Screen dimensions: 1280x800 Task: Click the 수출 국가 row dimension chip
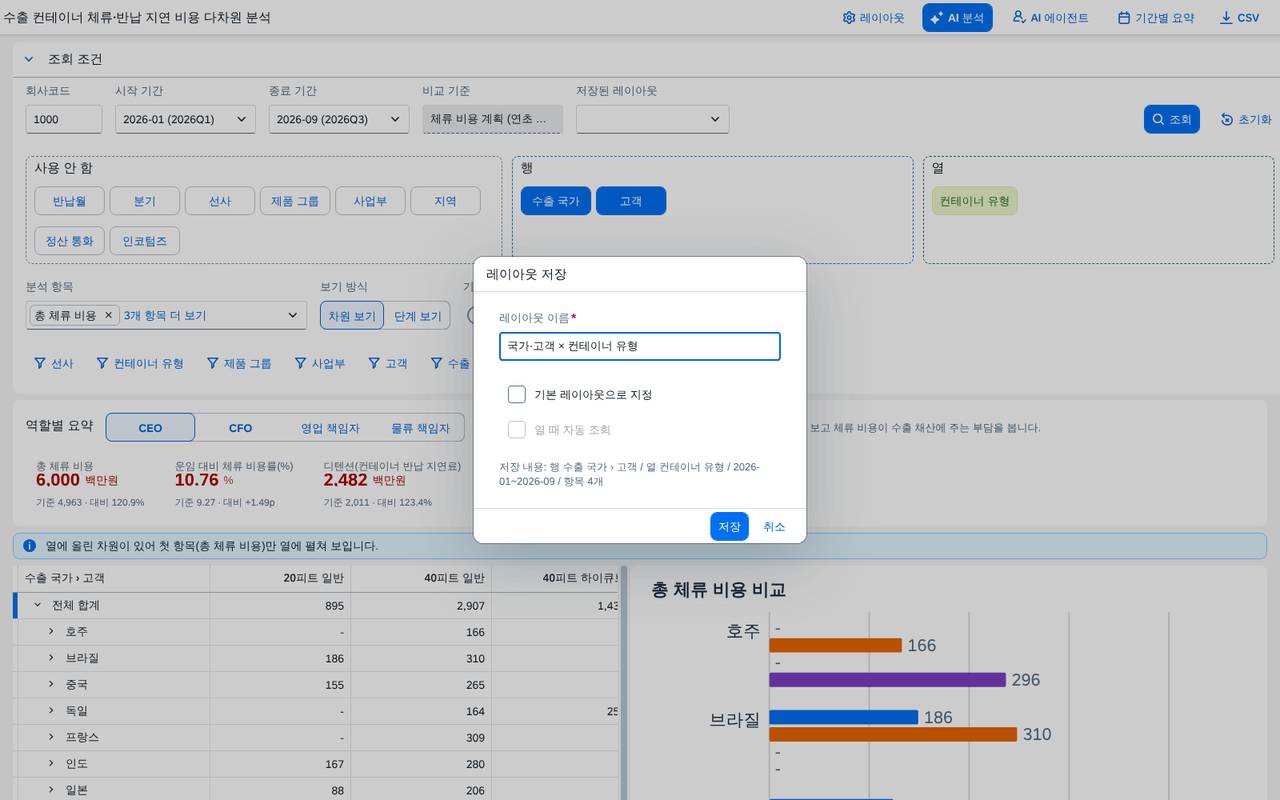point(556,201)
